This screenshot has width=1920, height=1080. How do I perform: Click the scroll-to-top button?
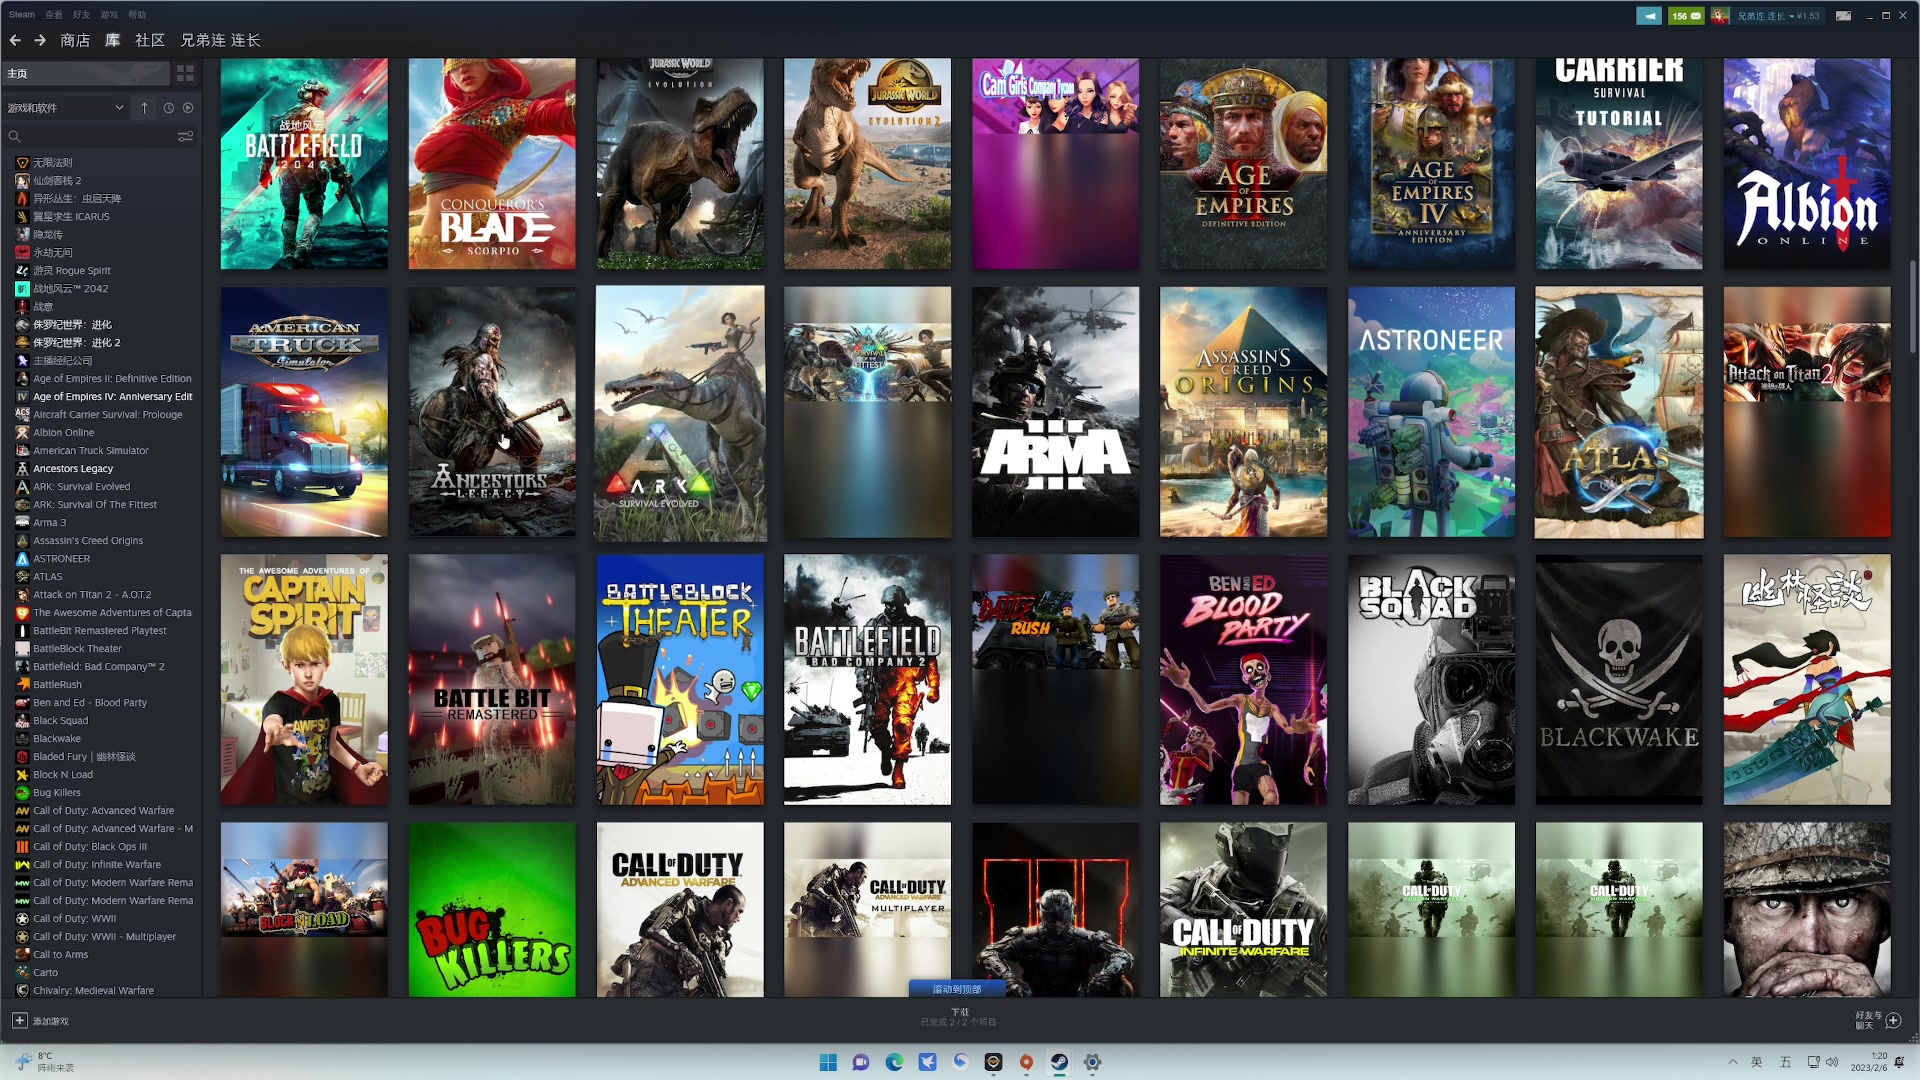(x=957, y=989)
